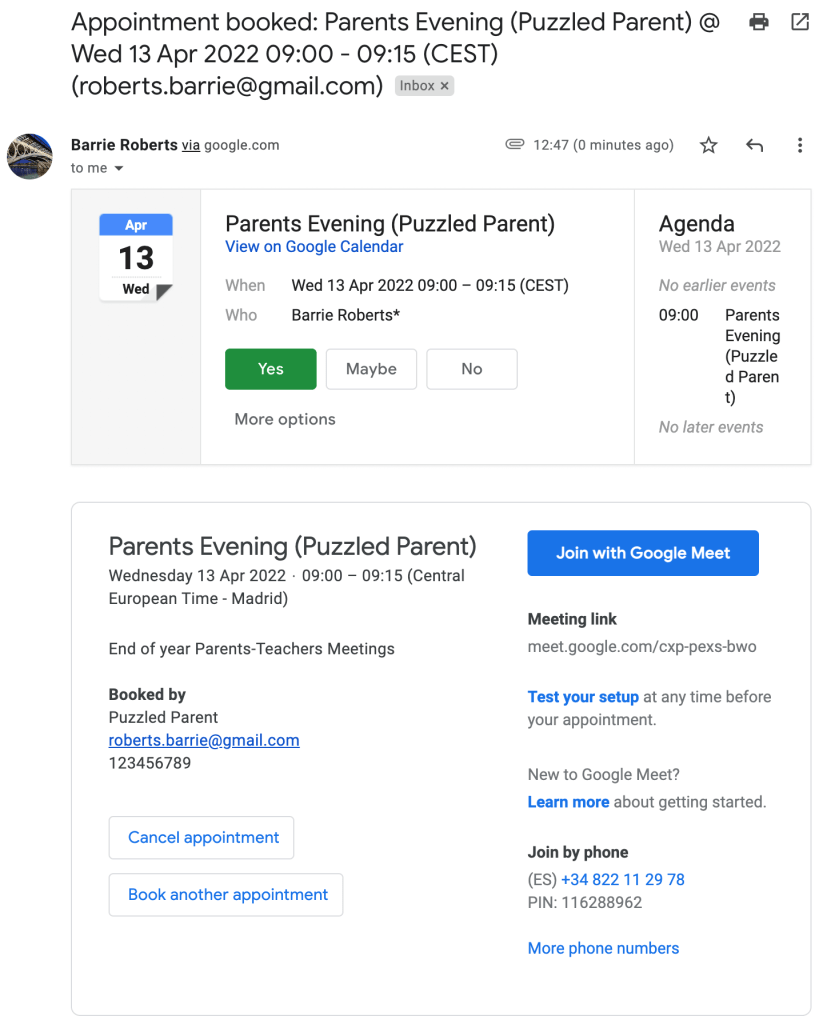Expand recipient details arrow beside 'to me'
The image size is (823, 1024).
click(119, 169)
